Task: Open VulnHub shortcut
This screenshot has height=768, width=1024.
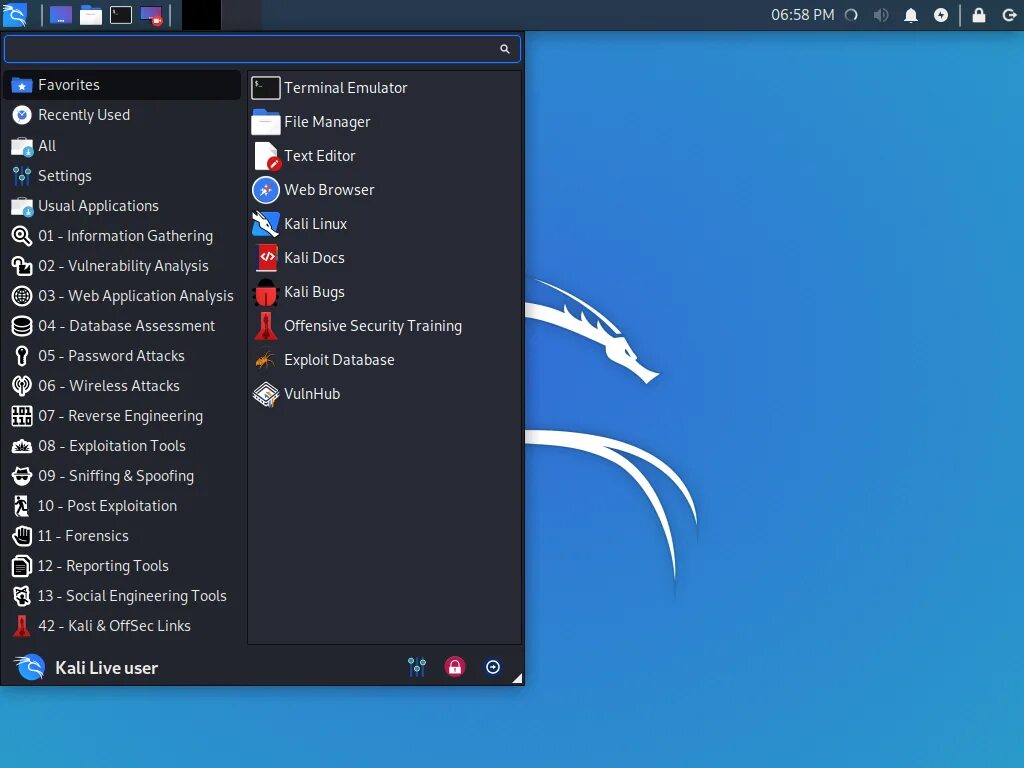Action: point(385,393)
